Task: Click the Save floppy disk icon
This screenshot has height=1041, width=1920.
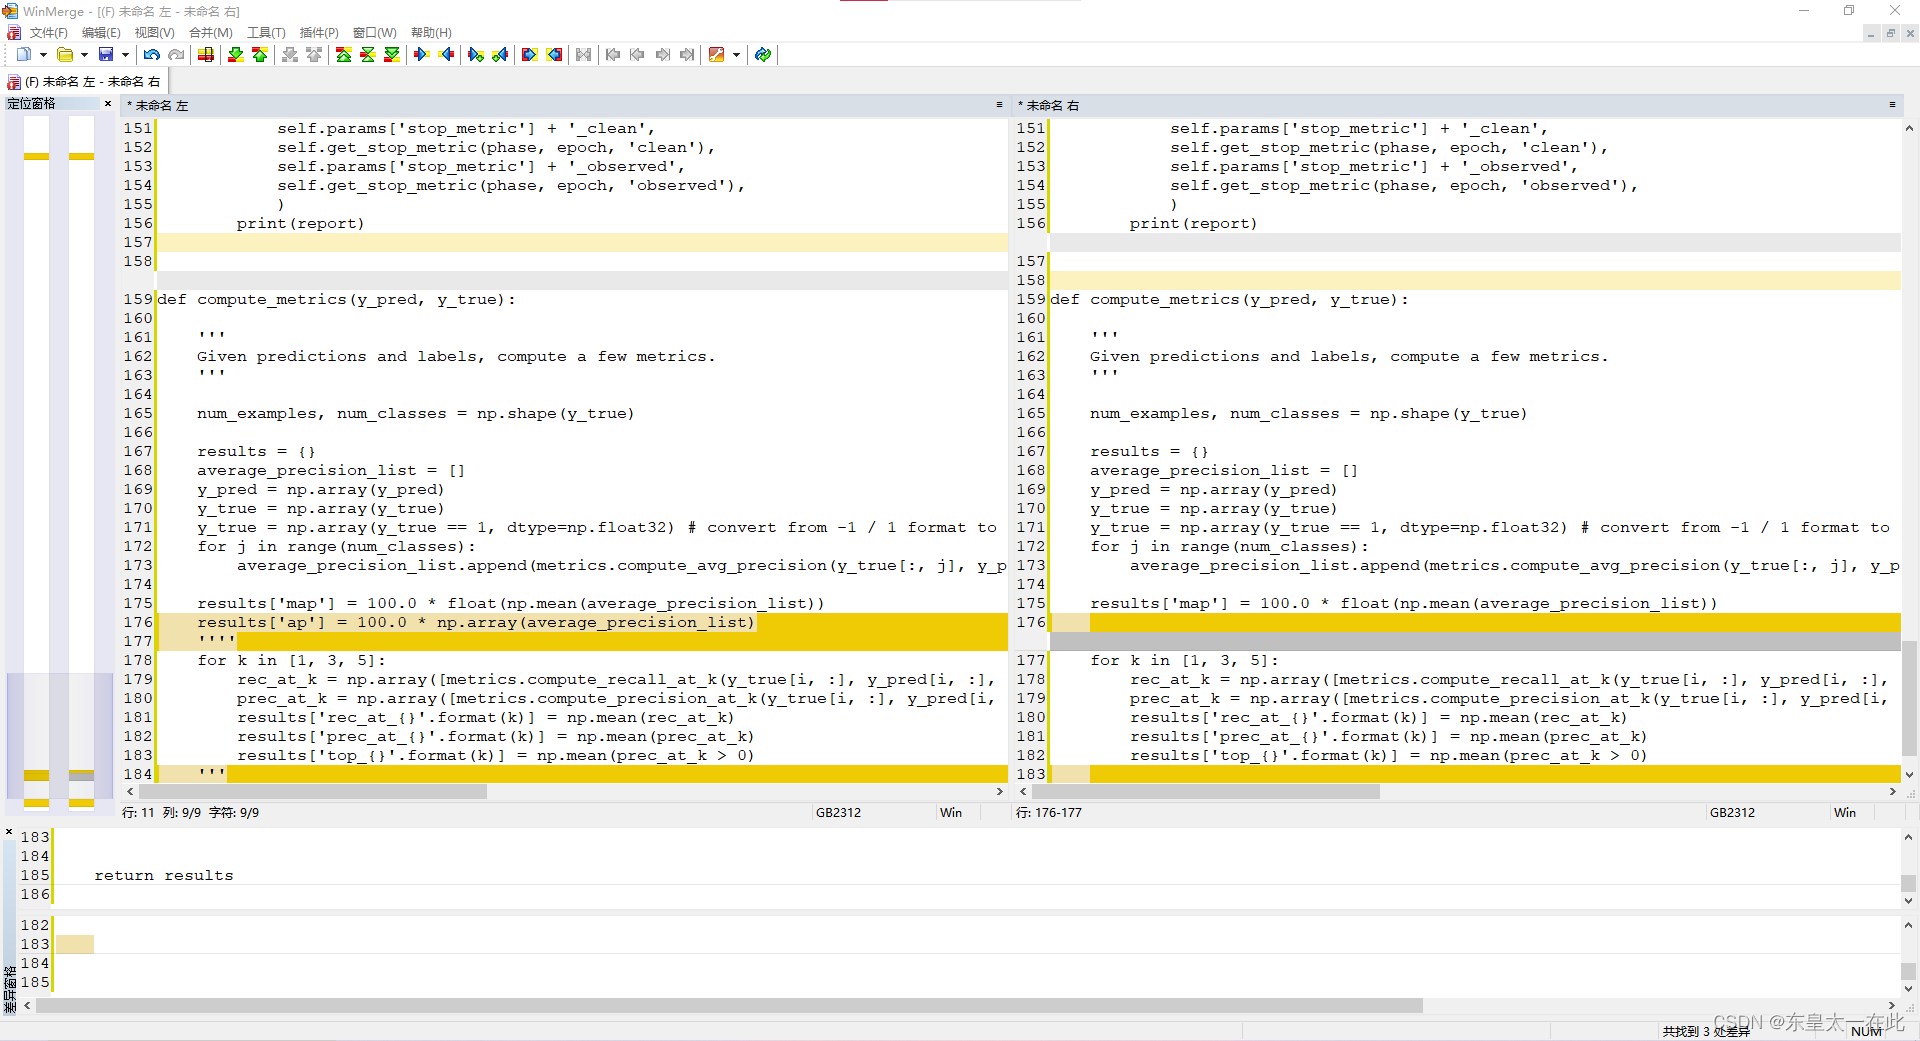Action: [x=106, y=55]
